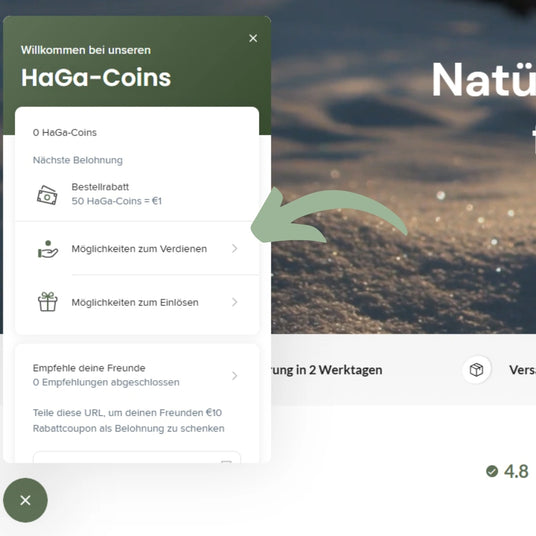The height and width of the screenshot is (536, 536).
Task: Click the Nächste Belohnung link
Action: tap(78, 160)
